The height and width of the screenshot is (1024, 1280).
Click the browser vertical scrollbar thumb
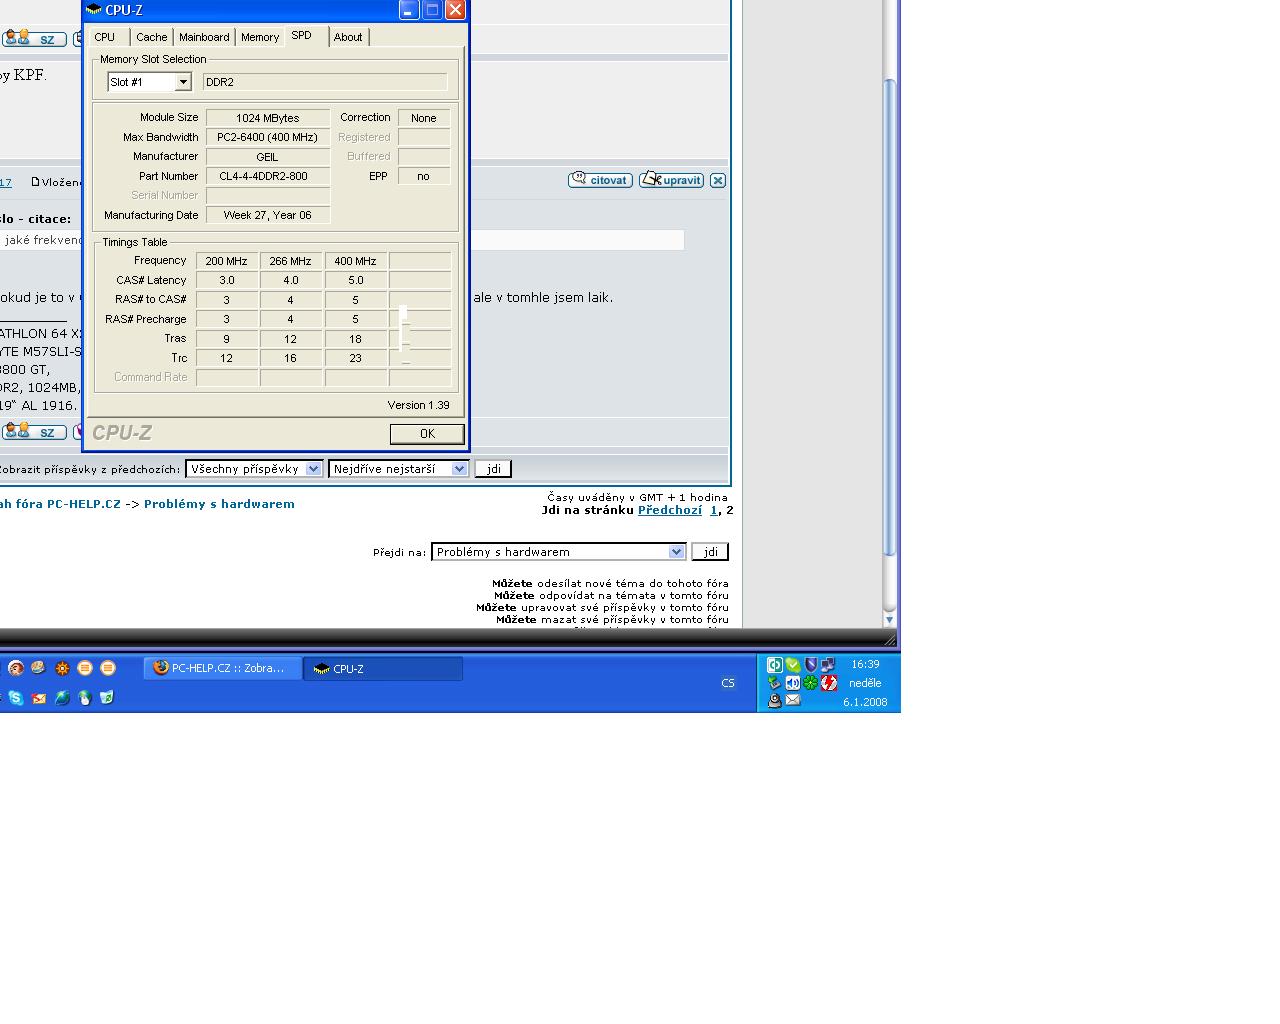(x=890, y=316)
